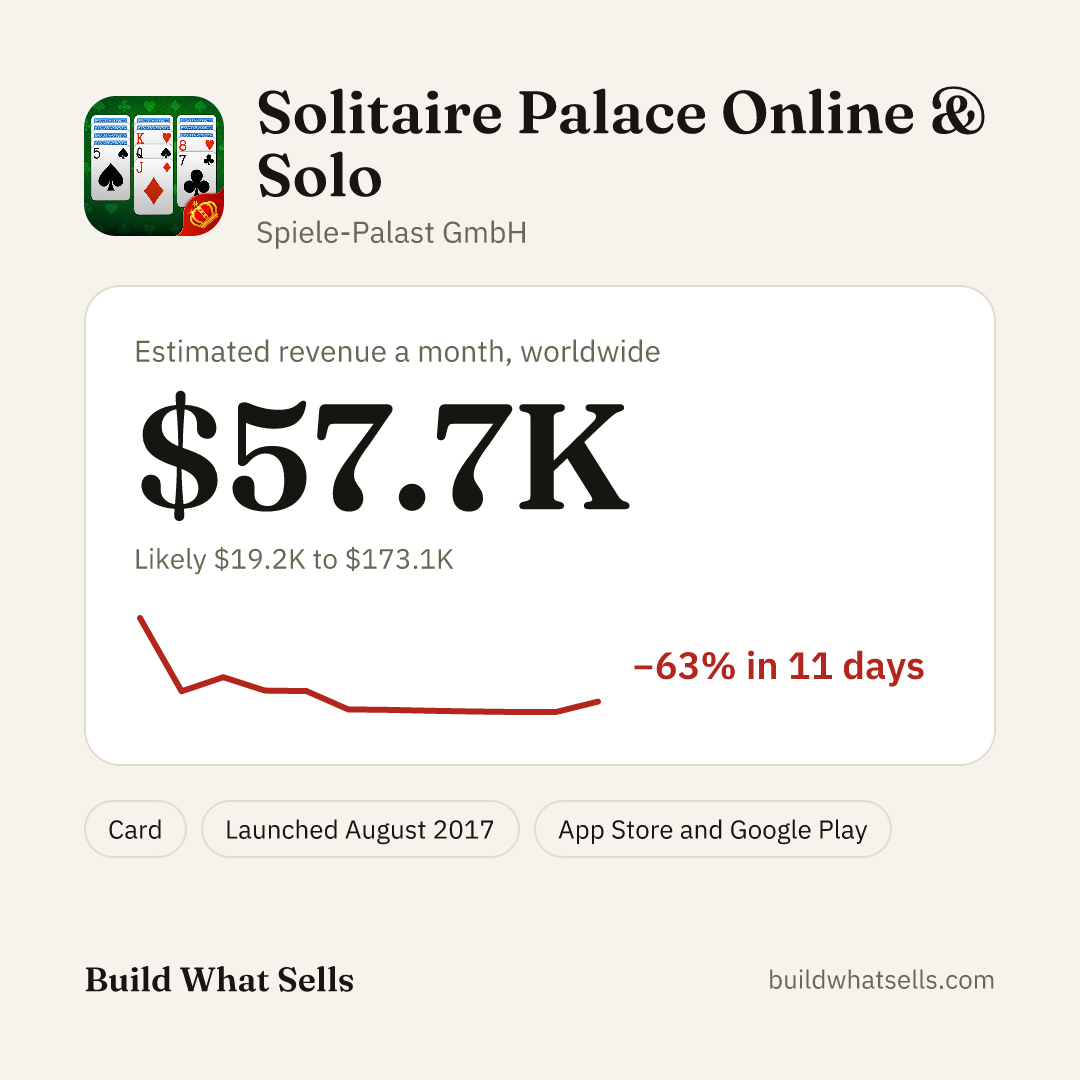The image size is (1080, 1080).
Task: Click the diamond card in app icon
Action: tap(154, 165)
